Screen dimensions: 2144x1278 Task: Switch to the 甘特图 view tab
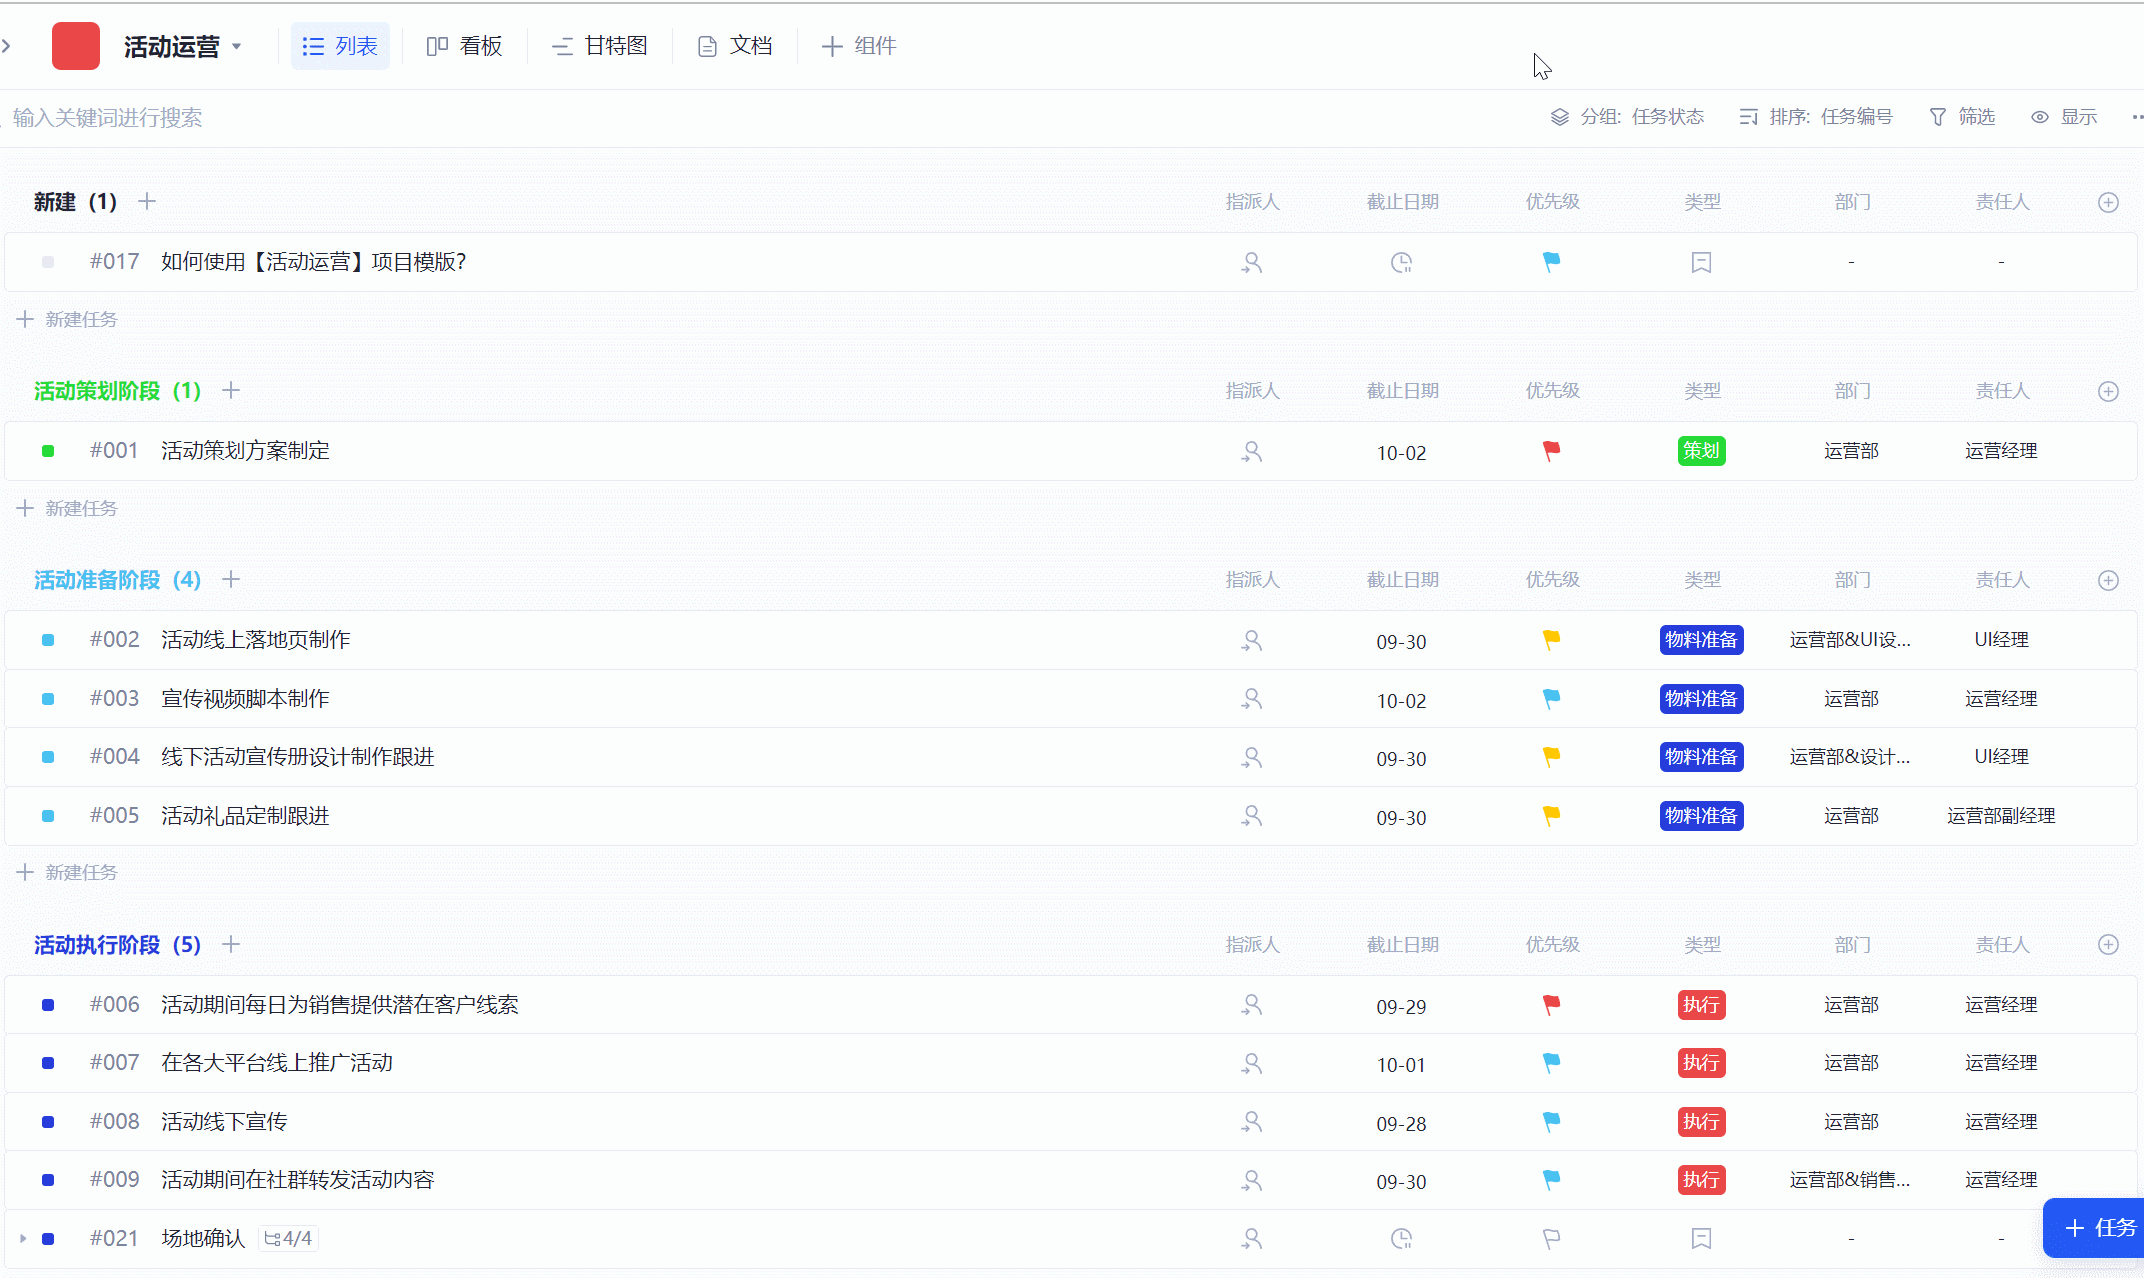coord(600,46)
